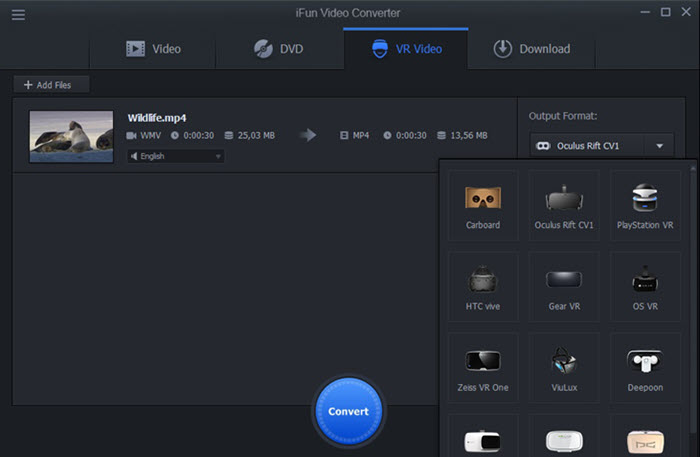Select the PlayStation VR preset
This screenshot has width=700, height=457.
click(x=645, y=206)
